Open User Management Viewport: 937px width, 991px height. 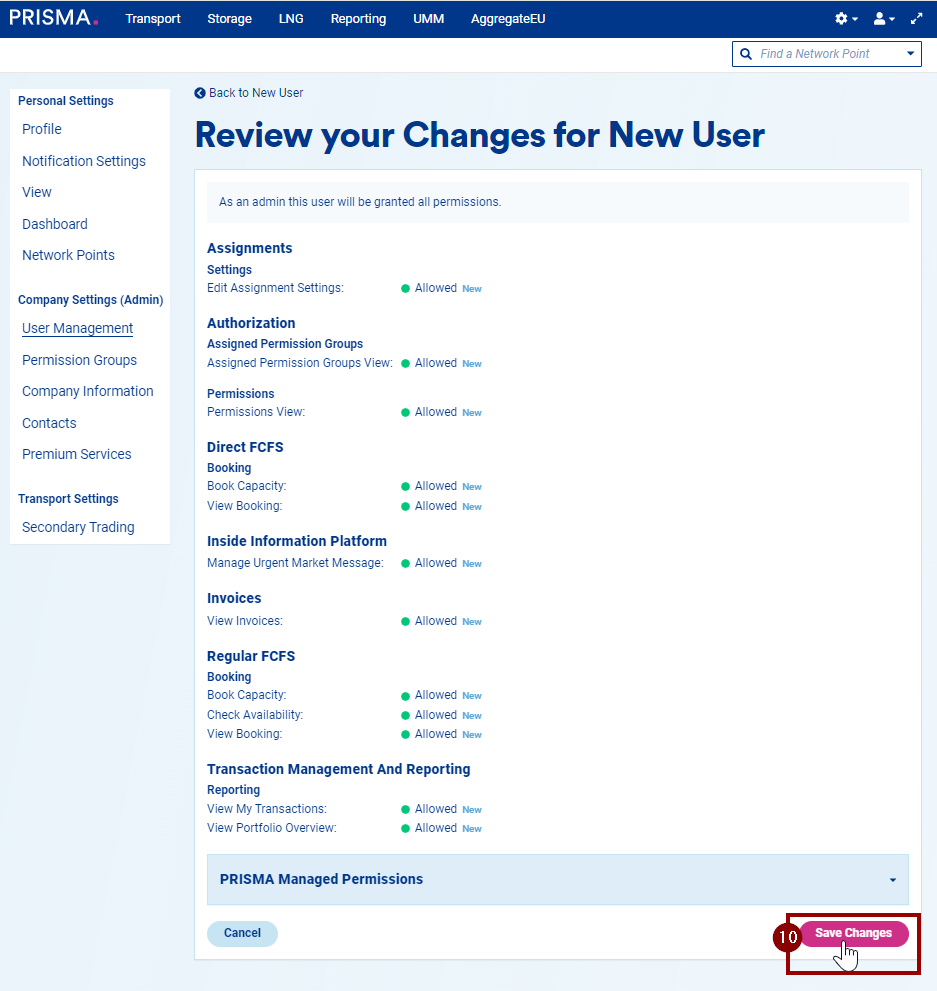tap(78, 328)
